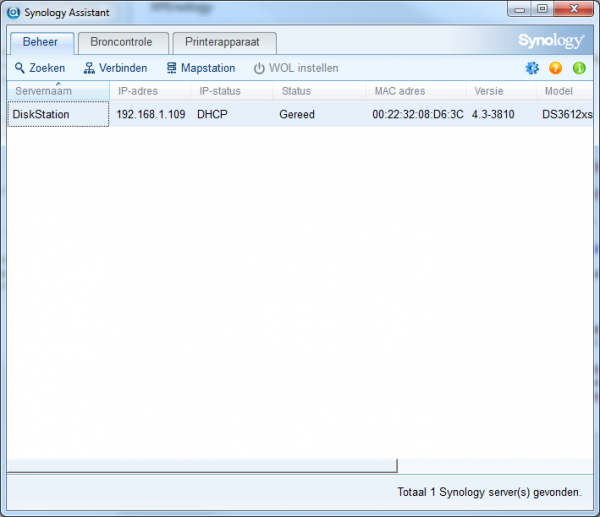Show info via green information icon
The height and width of the screenshot is (517, 600).
coord(579,68)
